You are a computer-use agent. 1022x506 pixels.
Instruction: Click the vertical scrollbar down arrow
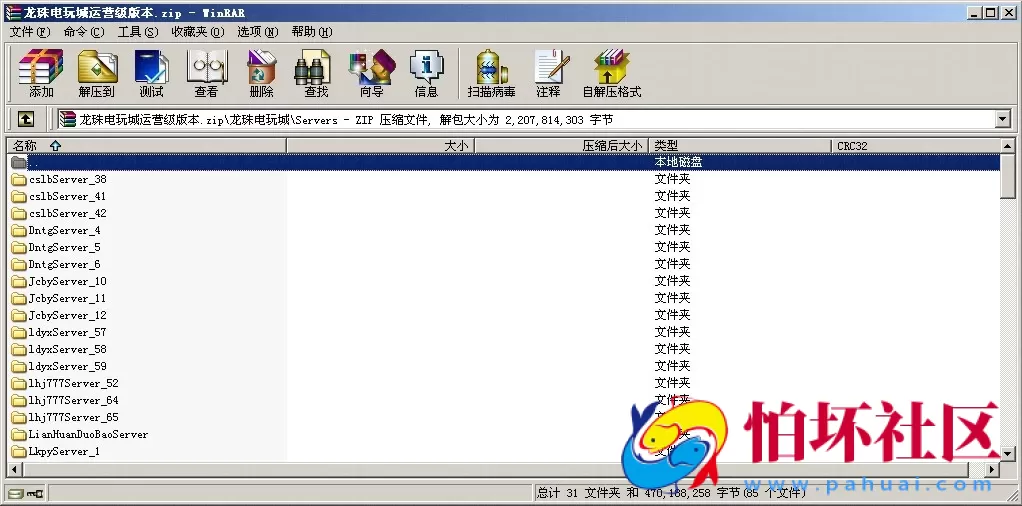(1008, 453)
